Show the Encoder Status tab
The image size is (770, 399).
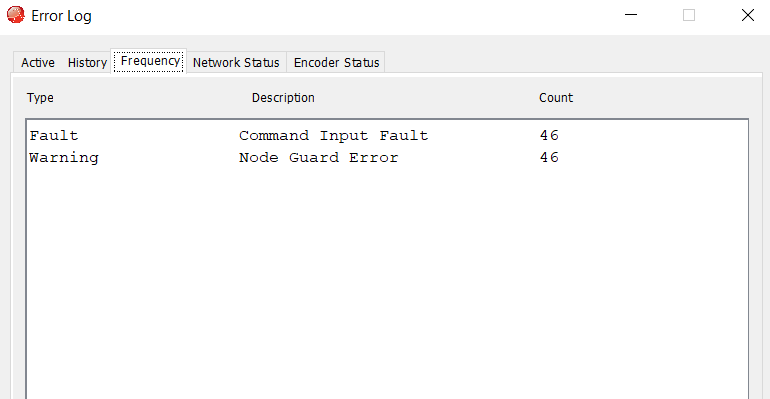pos(336,62)
